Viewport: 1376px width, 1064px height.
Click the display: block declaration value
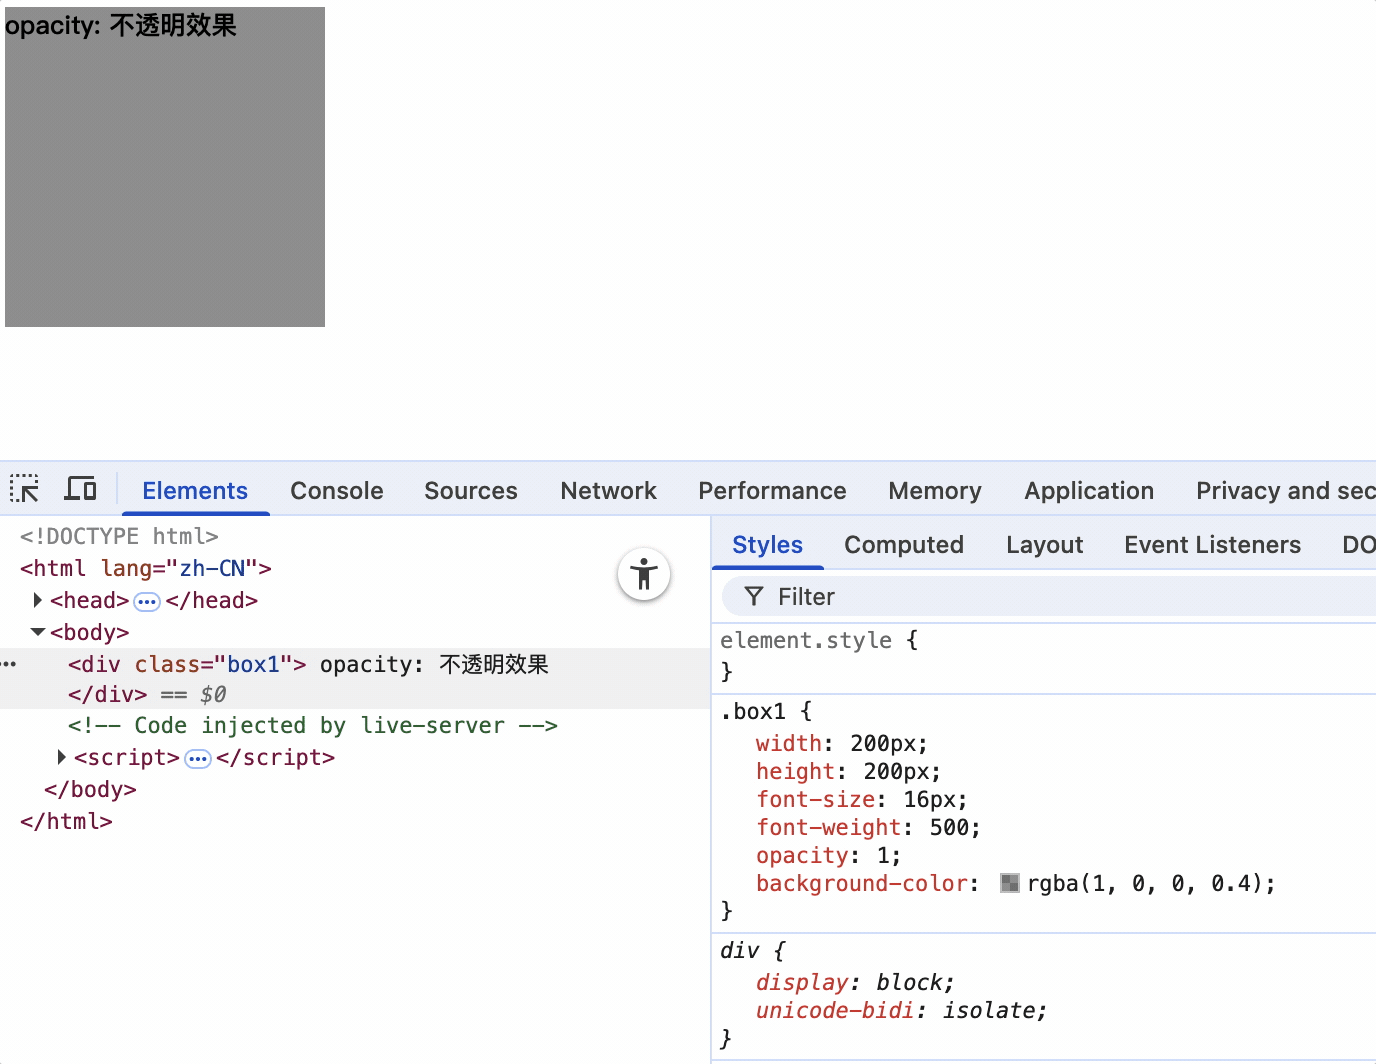(x=909, y=982)
